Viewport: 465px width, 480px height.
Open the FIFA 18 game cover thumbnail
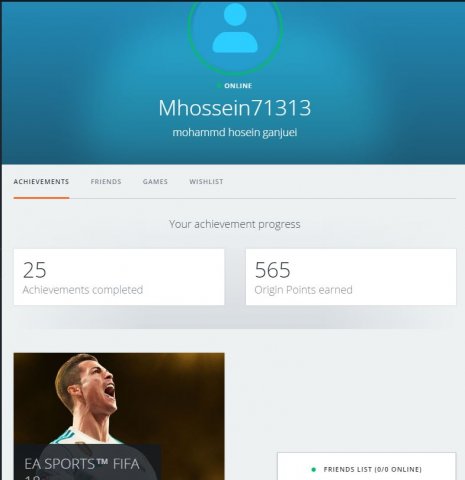[x=119, y=416]
